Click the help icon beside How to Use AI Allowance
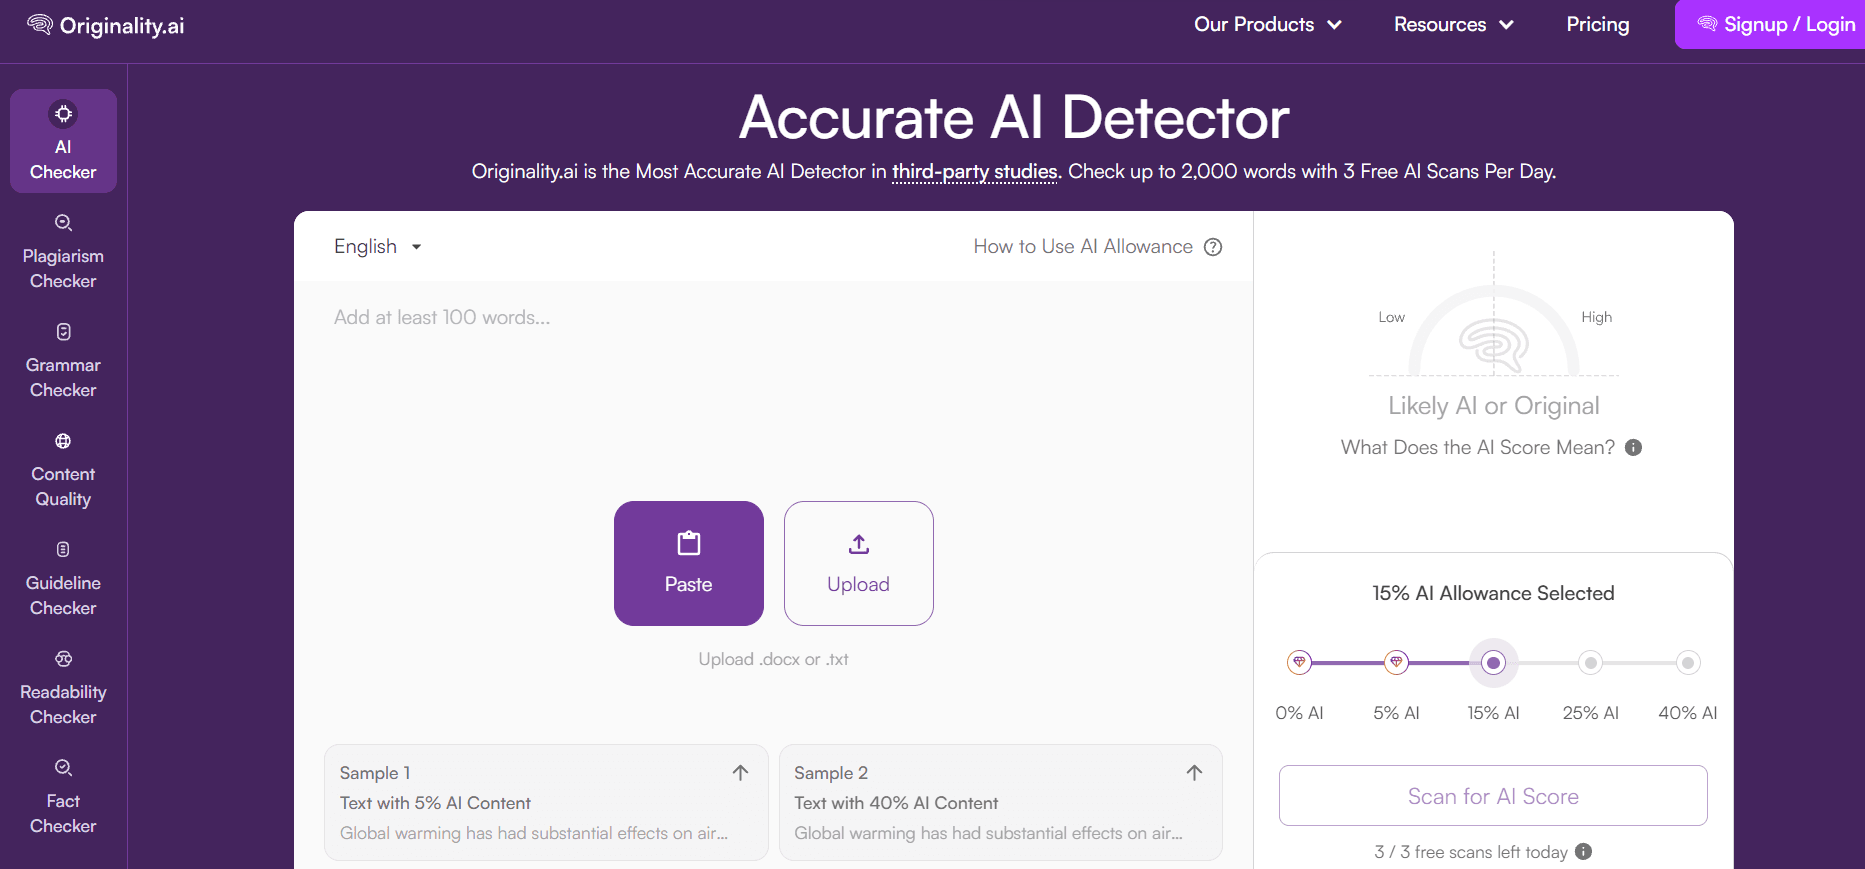 pos(1213,247)
